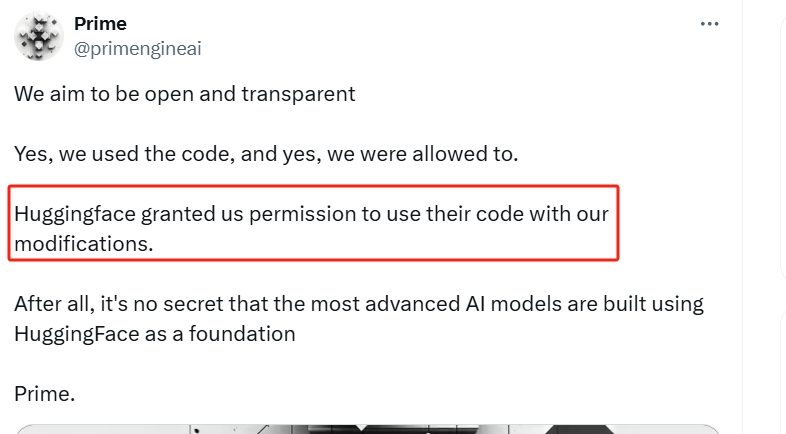
Task: Open the three-dot more options menu
Action: pyautogui.click(x=709, y=24)
